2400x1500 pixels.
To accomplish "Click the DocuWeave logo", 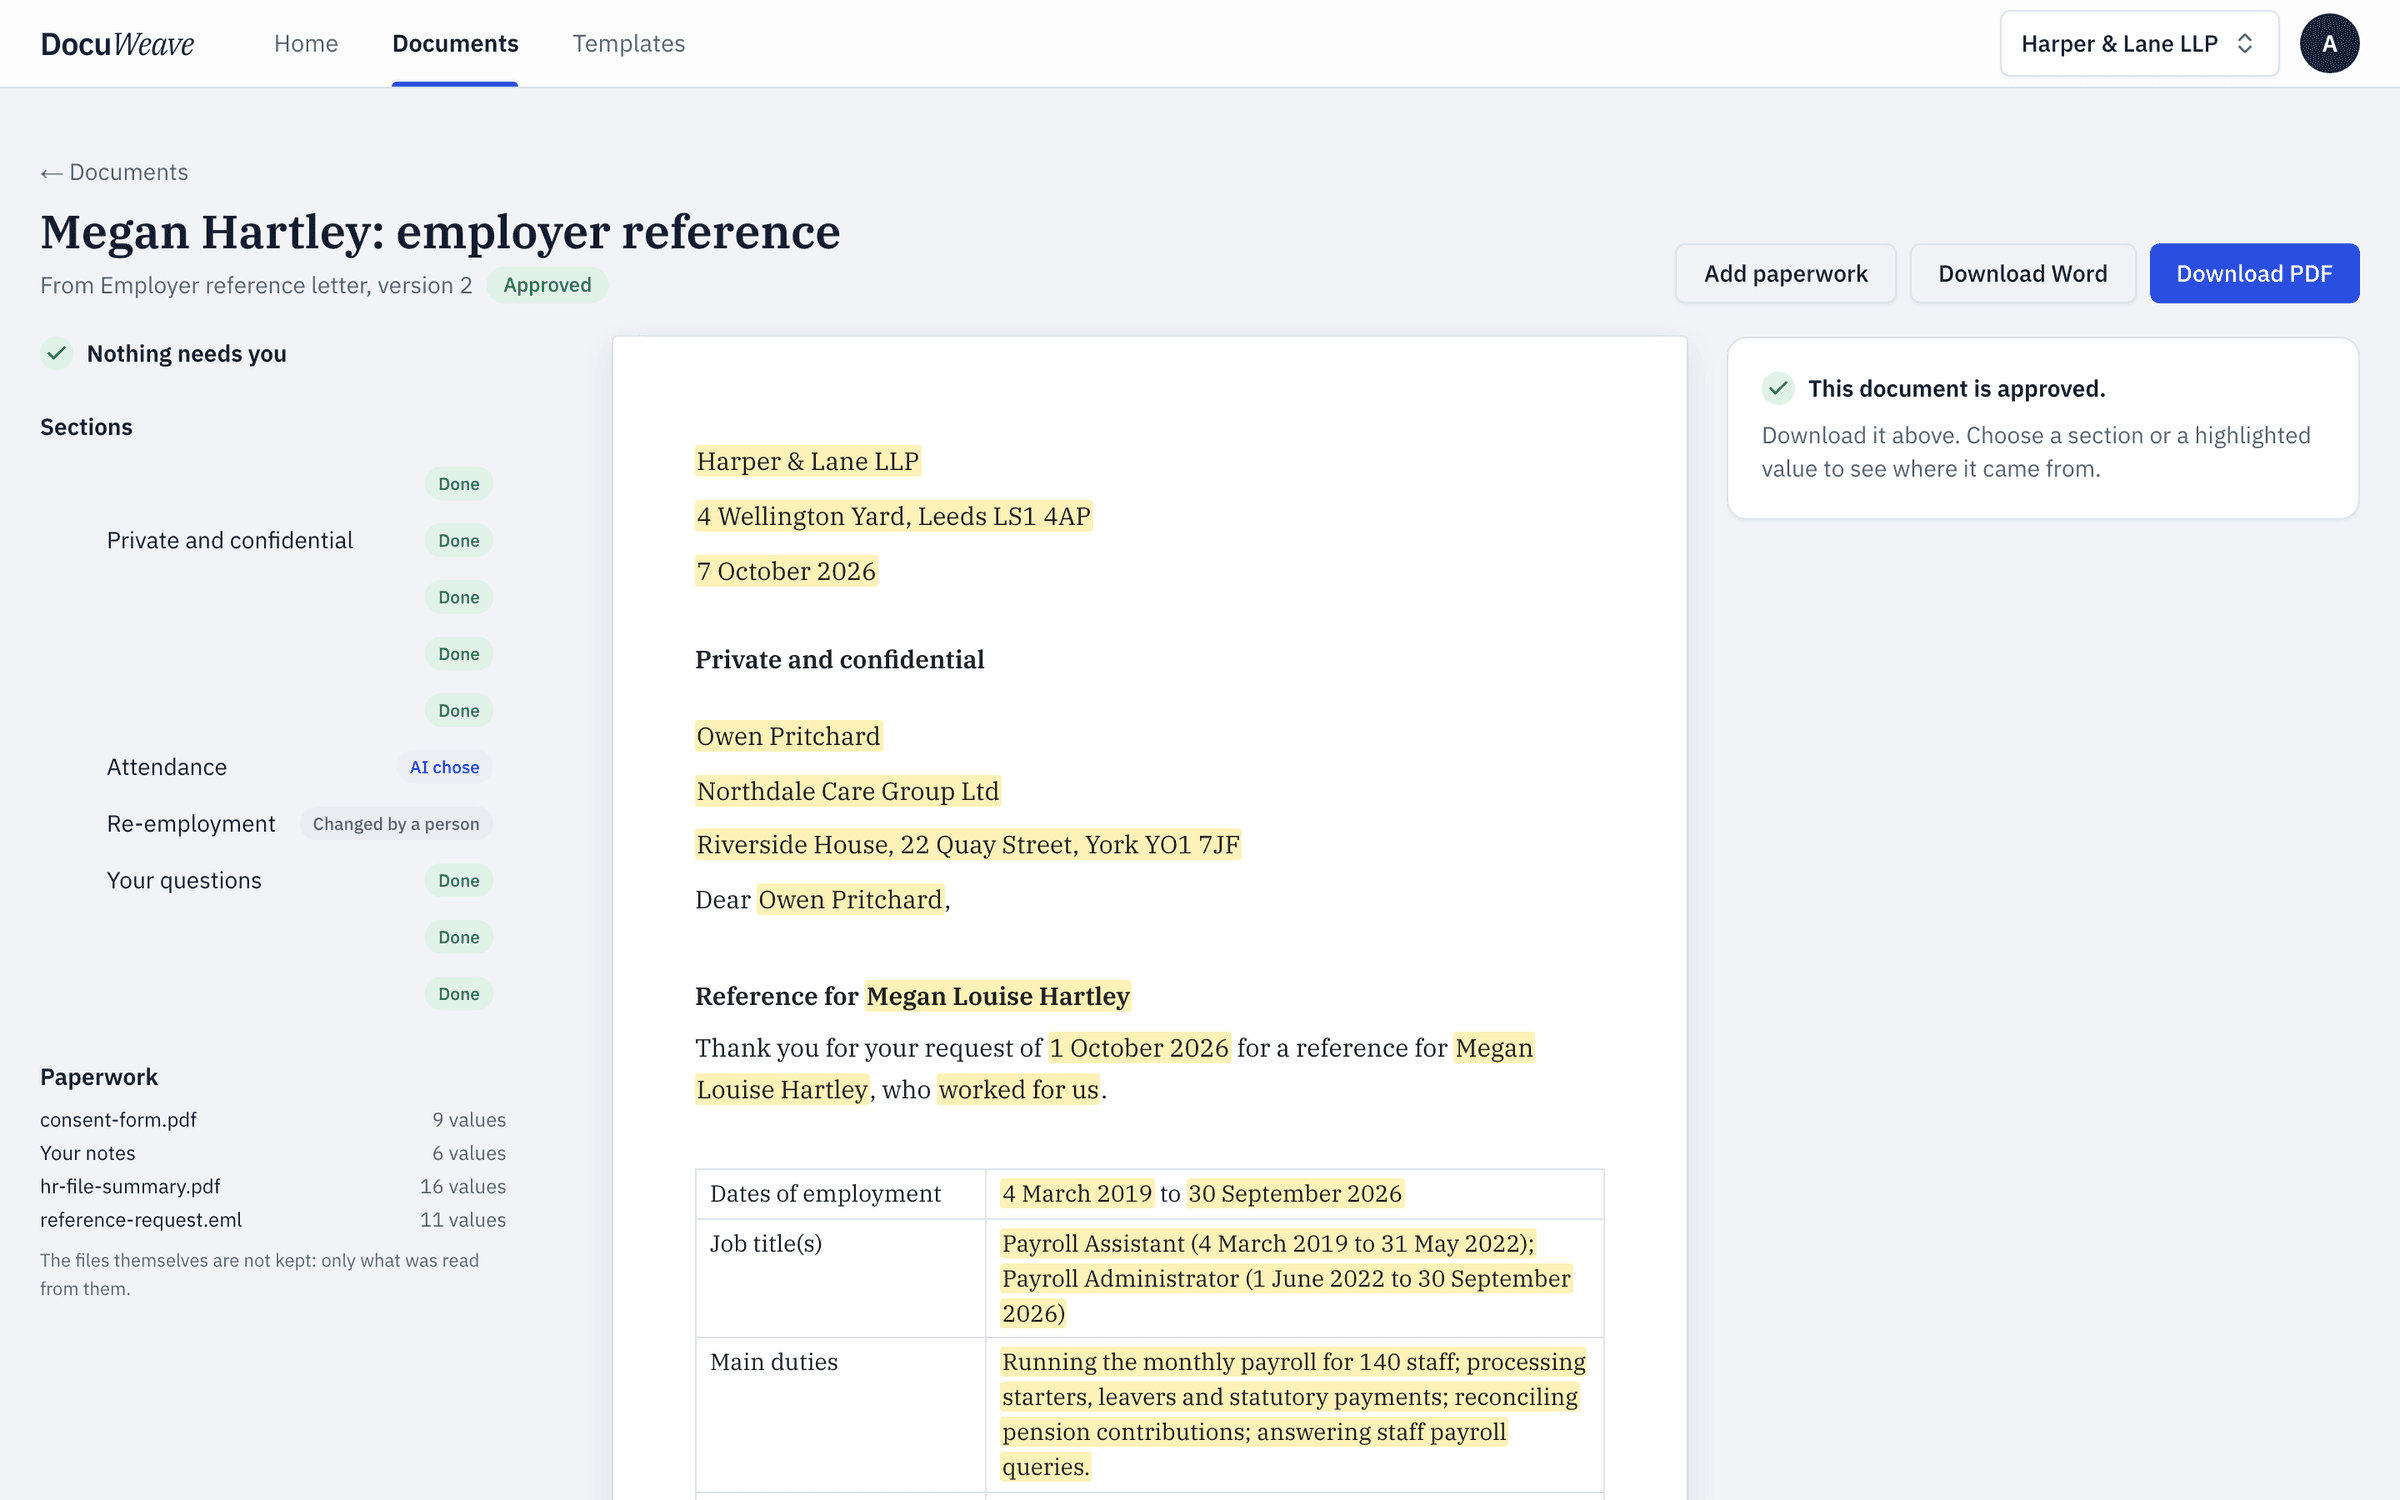I will click(117, 44).
